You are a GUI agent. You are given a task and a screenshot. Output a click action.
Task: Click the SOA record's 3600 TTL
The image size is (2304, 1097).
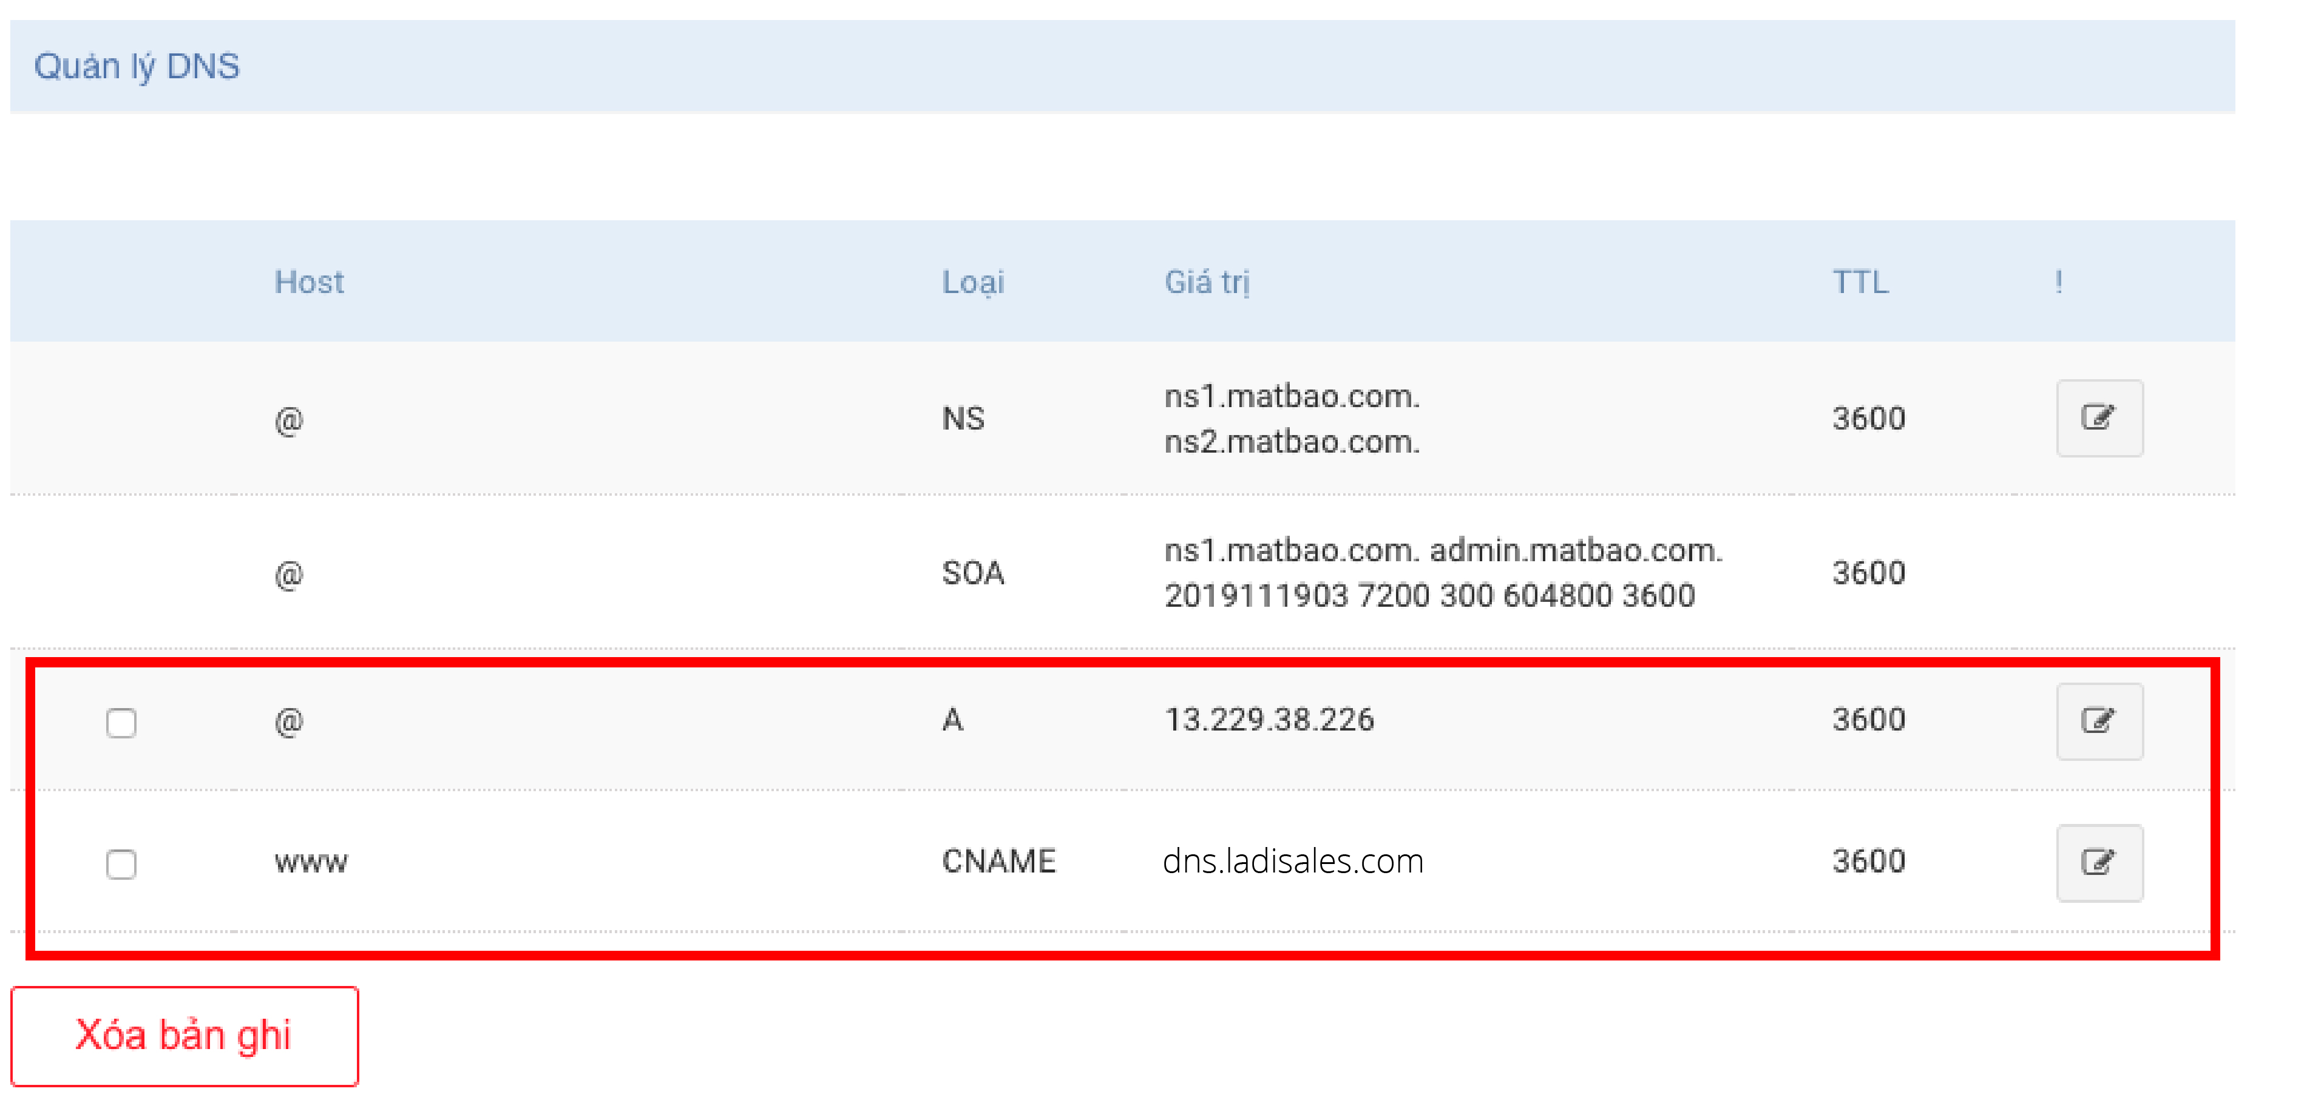tap(1868, 573)
